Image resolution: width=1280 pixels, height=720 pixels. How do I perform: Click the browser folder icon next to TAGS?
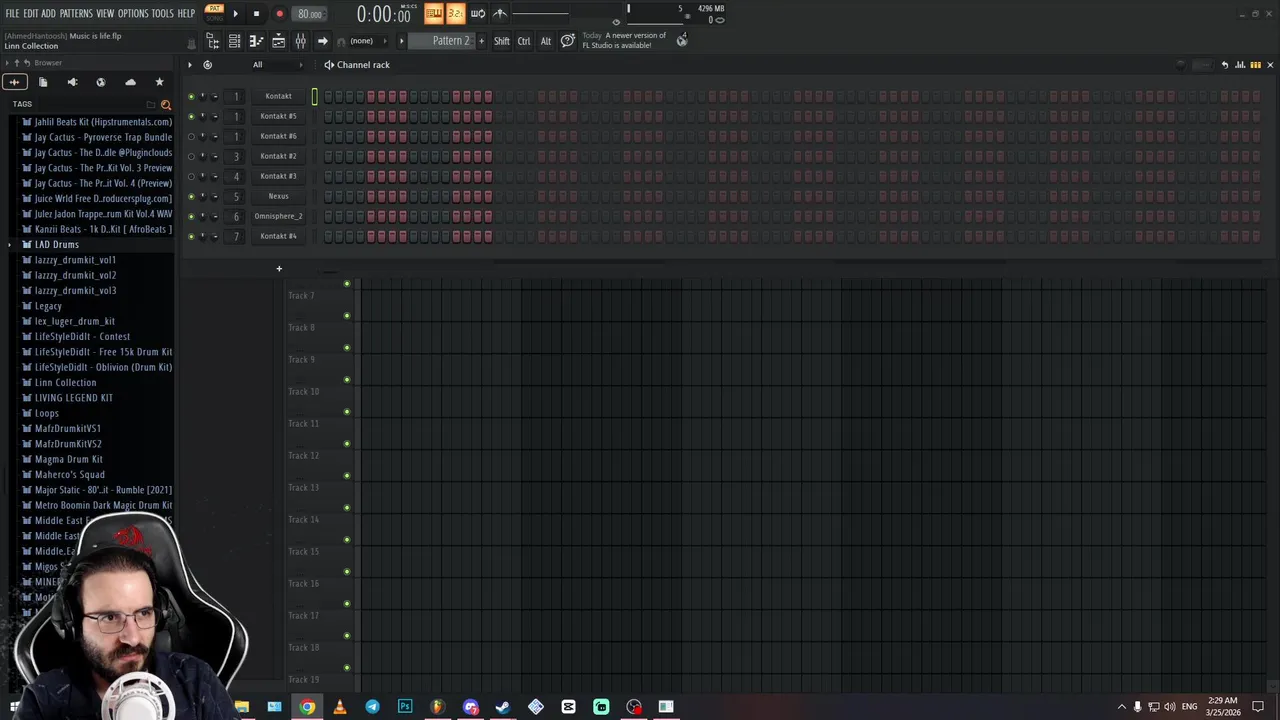tap(151, 105)
